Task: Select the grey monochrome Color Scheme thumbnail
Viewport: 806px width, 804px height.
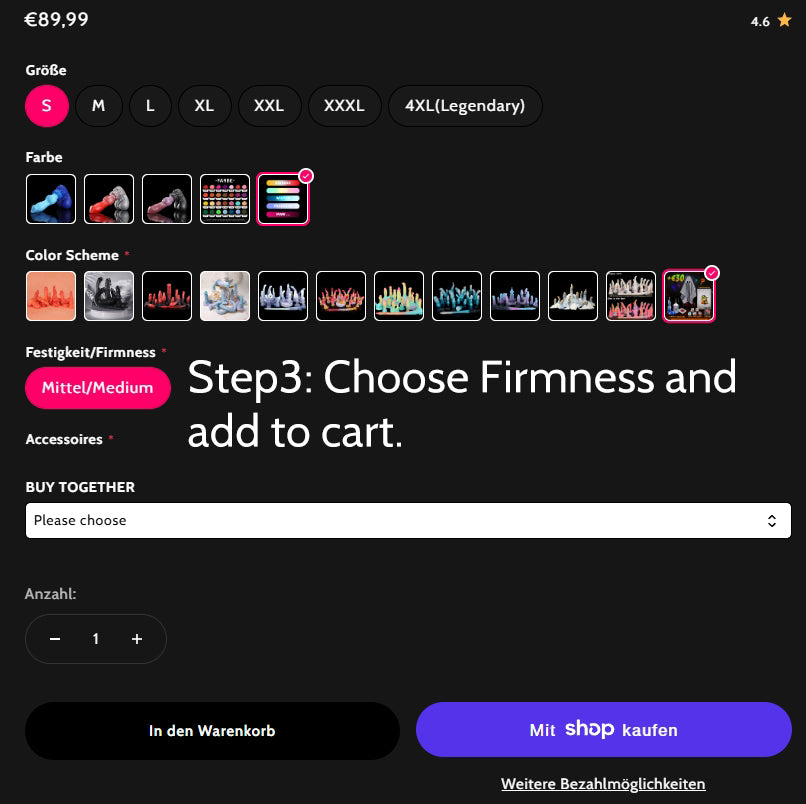Action: pyautogui.click(x=109, y=296)
